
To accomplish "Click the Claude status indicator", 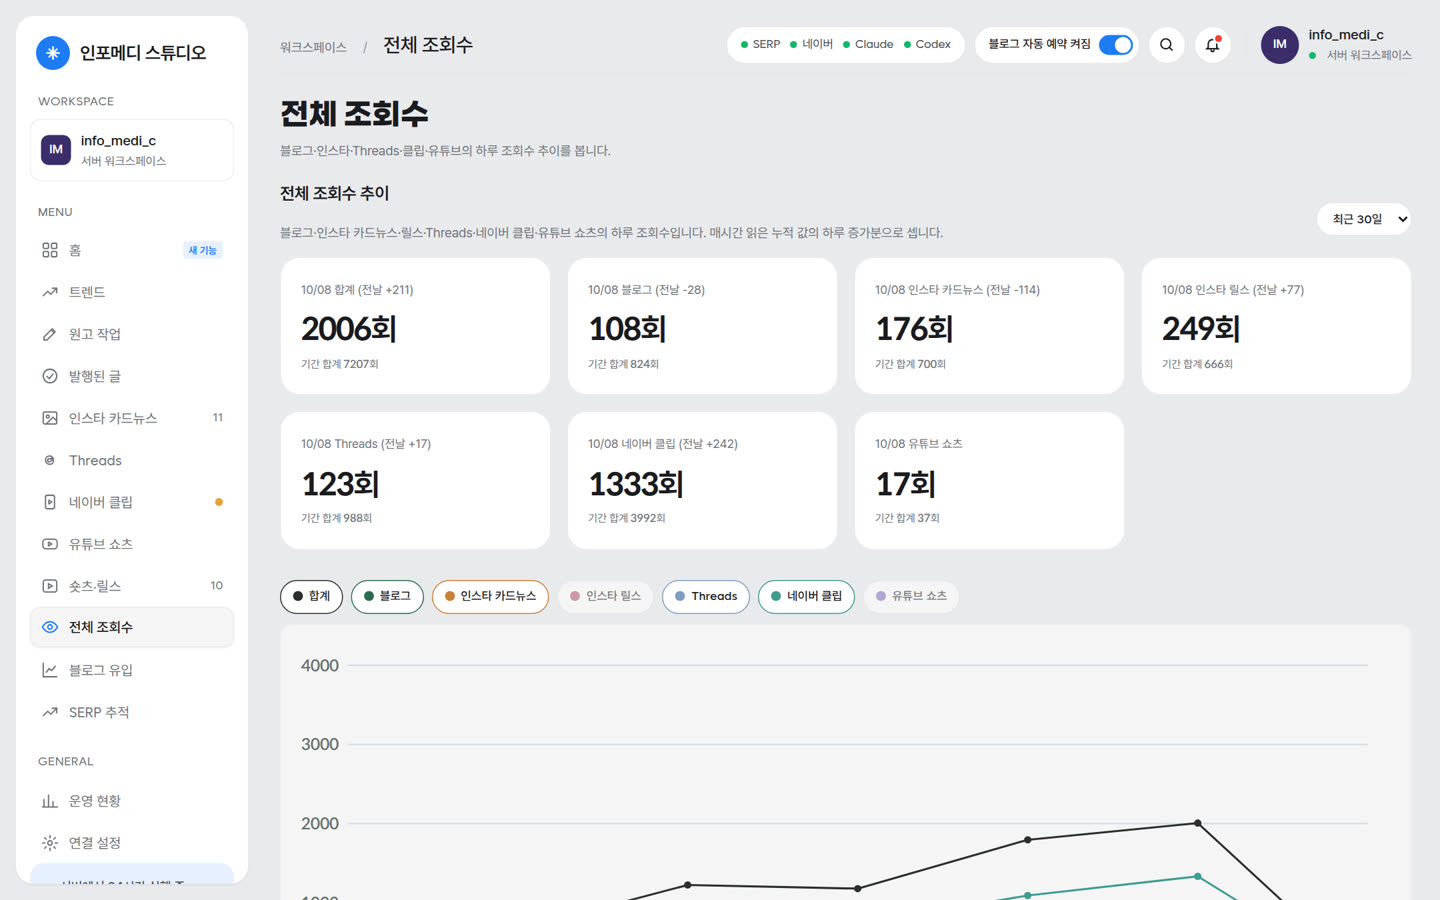I will click(x=868, y=45).
